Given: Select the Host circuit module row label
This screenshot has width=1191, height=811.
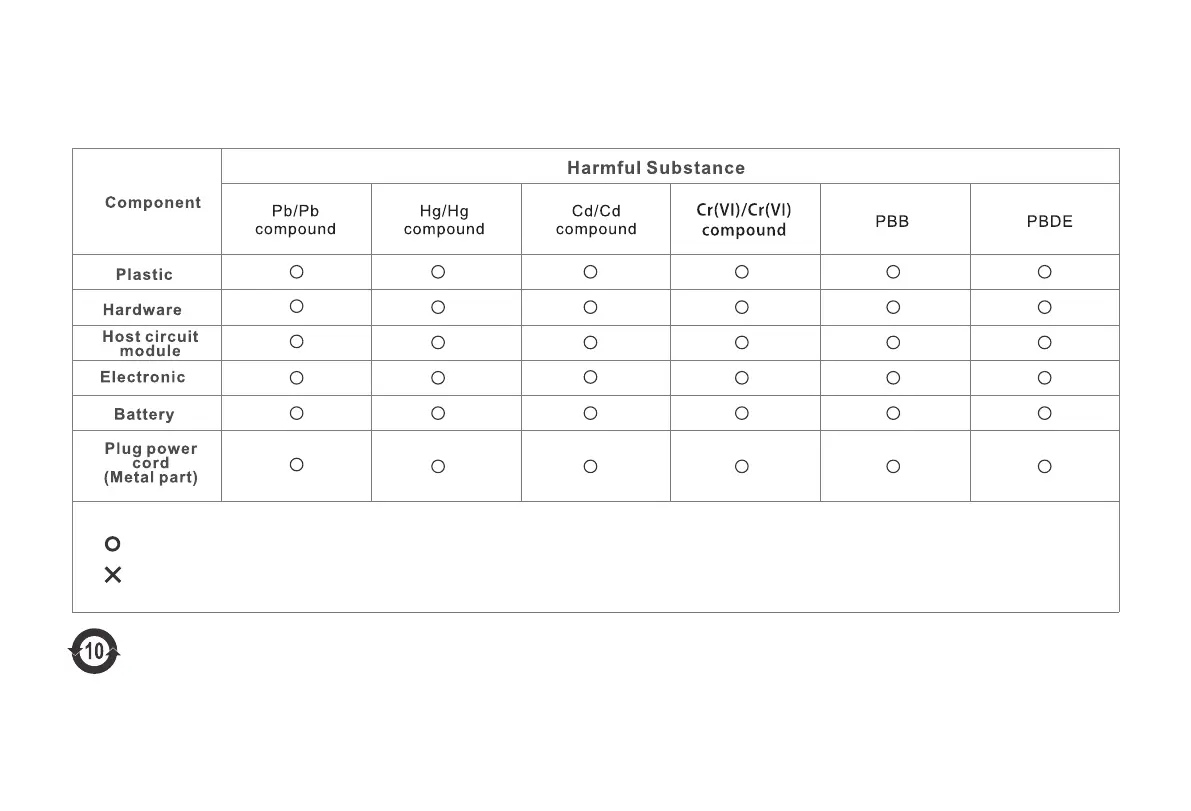Looking at the screenshot, I should pos(150,344).
